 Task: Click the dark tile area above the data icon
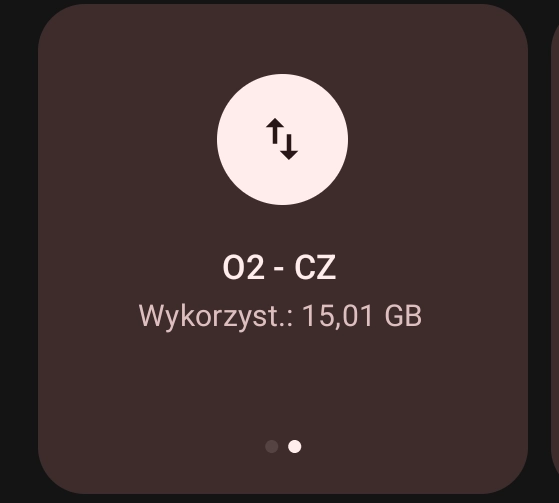pyautogui.click(x=282, y=39)
